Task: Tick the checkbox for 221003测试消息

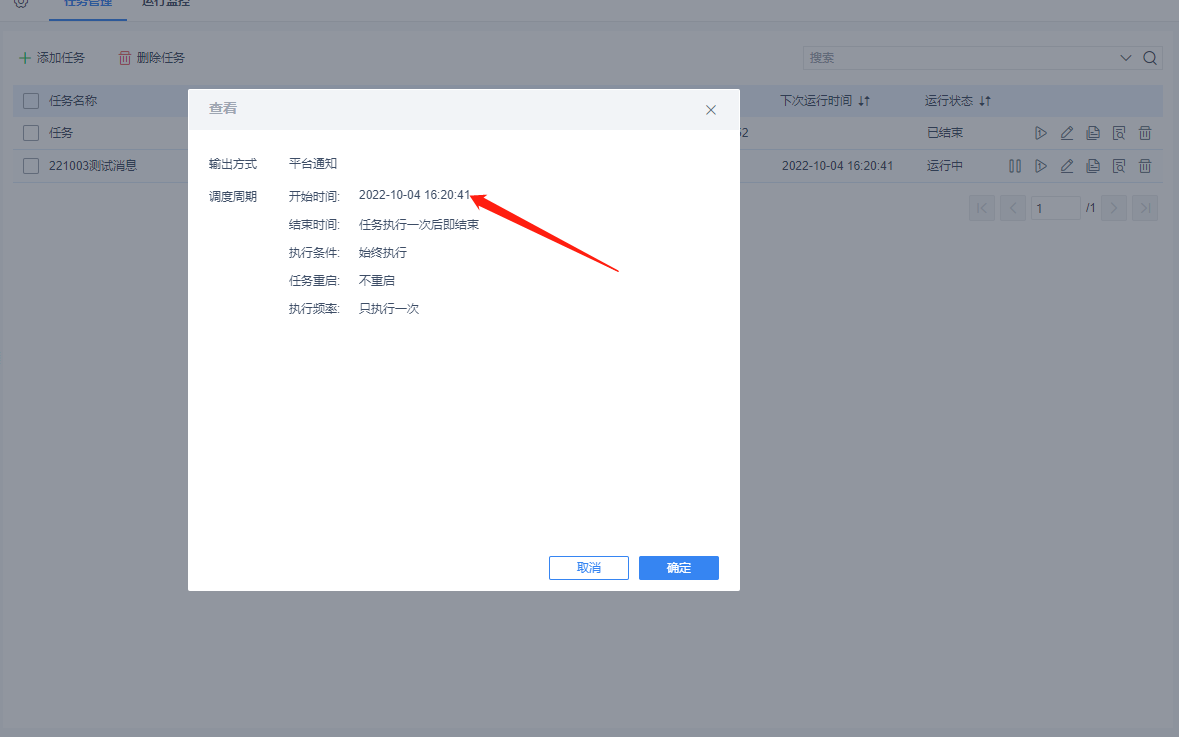Action: tap(31, 165)
